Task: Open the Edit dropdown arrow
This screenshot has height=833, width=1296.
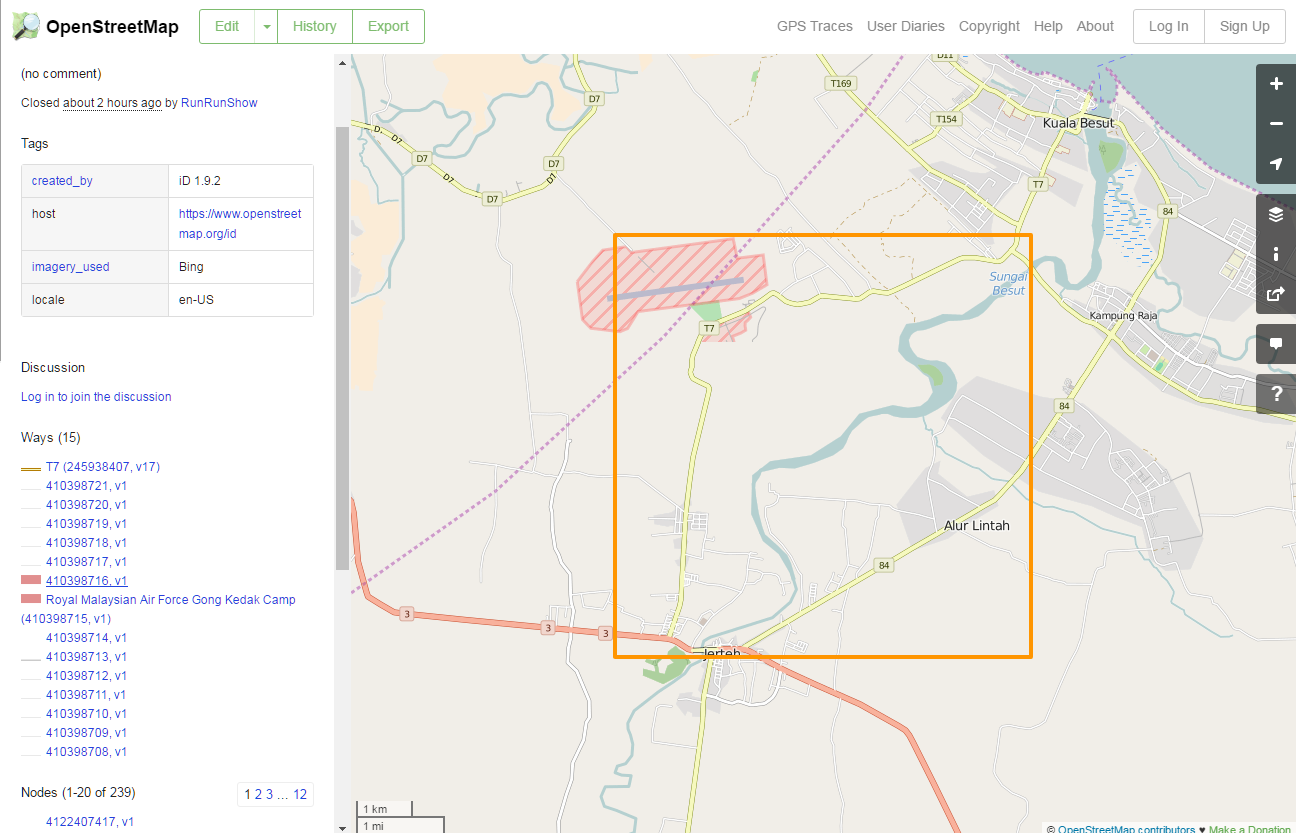Action: pos(266,27)
